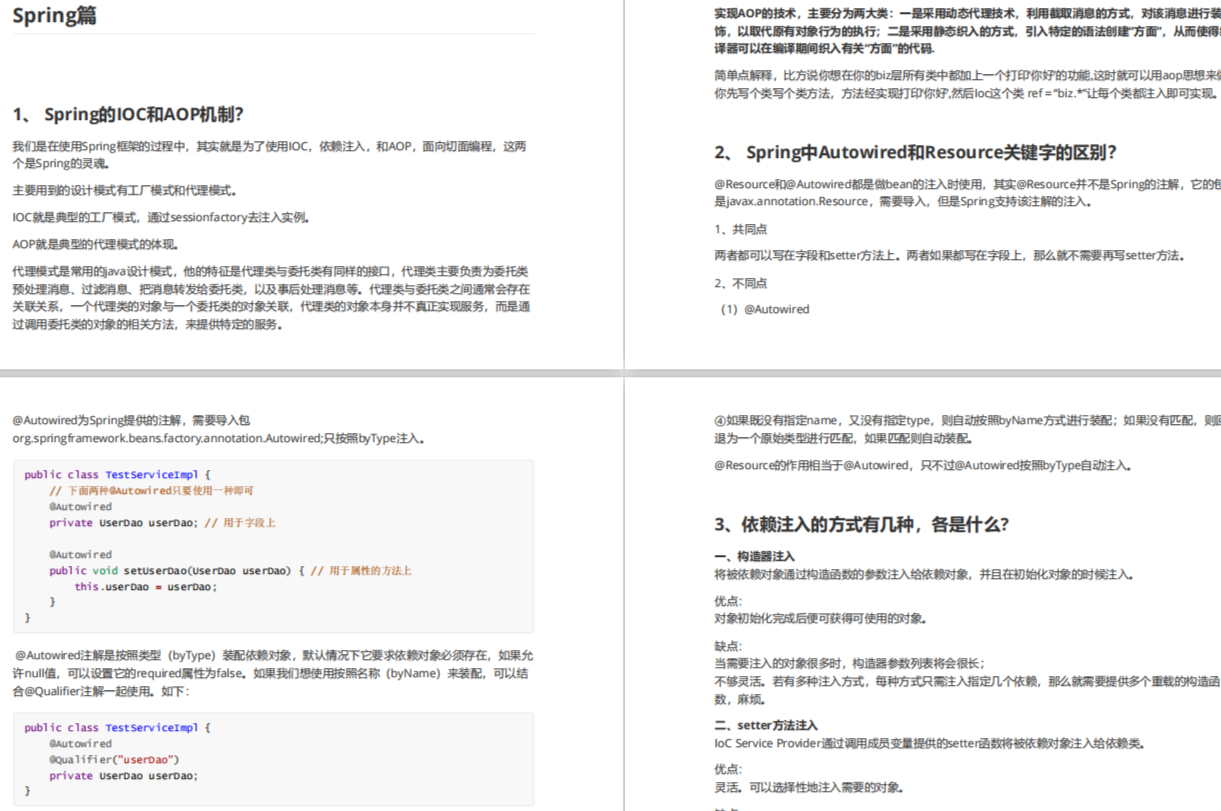Click the line "主要用到的设计模式有工厂模式和代理模式。"
This screenshot has height=811, width=1221.
point(125,190)
